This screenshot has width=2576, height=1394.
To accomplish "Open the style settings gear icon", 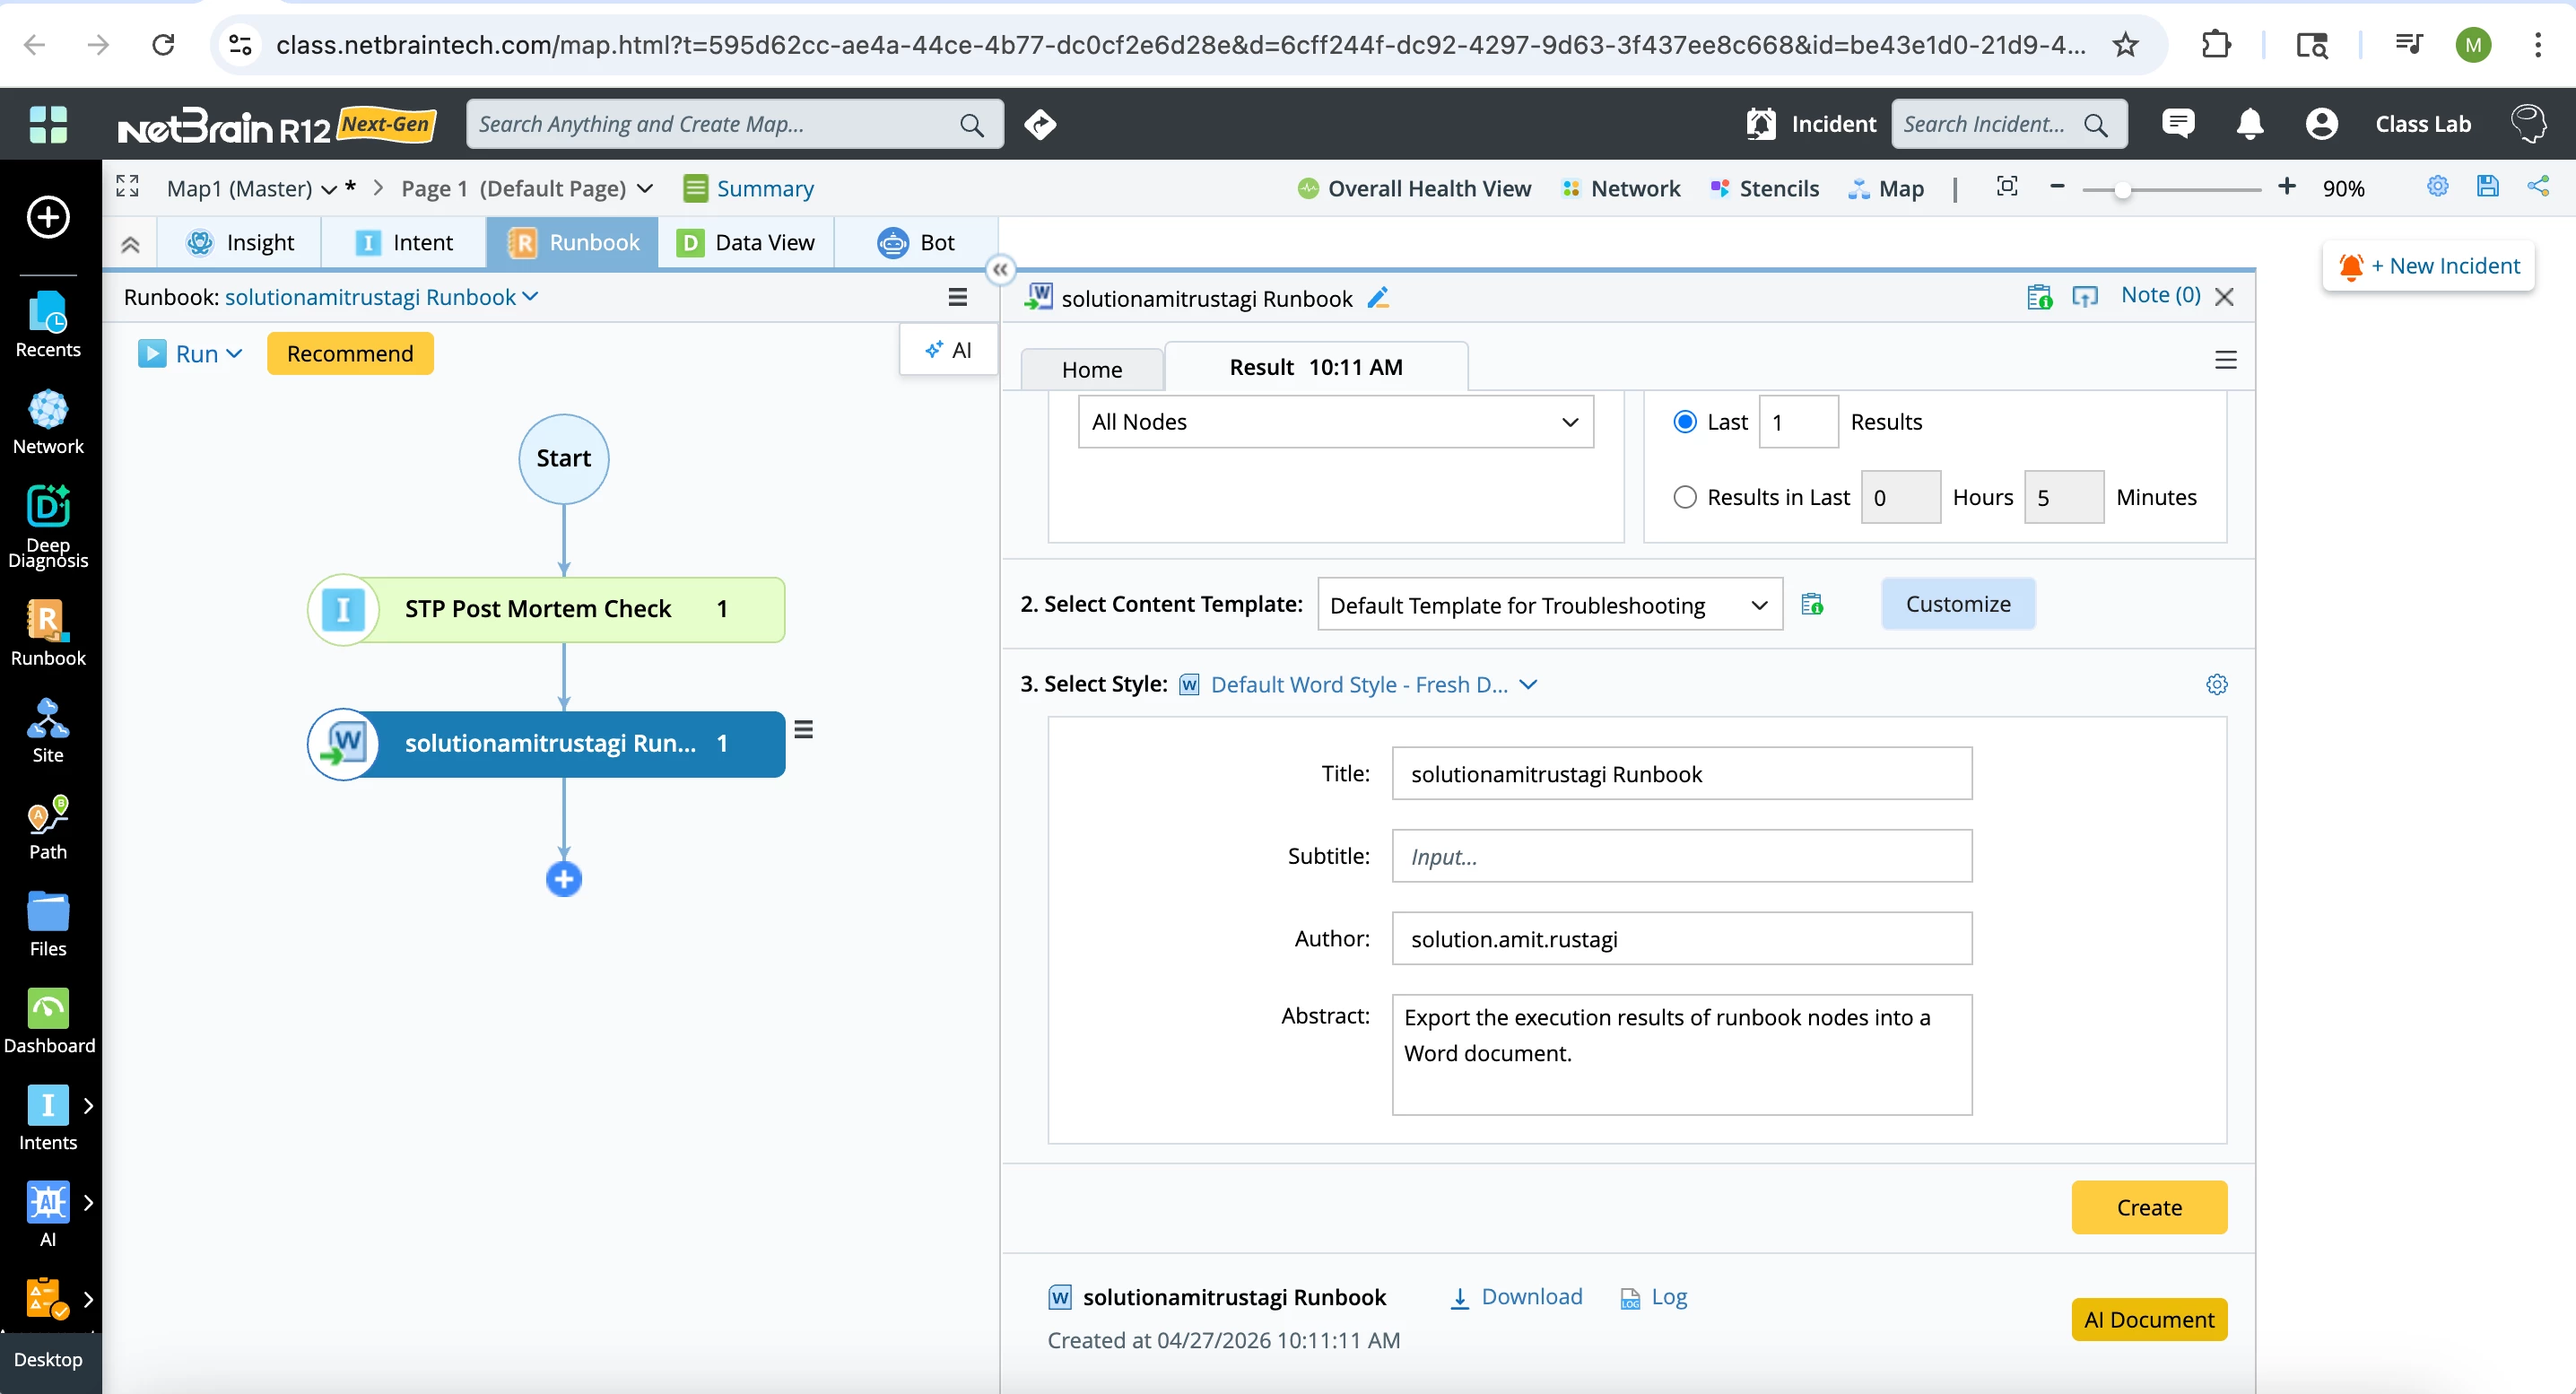I will point(2216,684).
